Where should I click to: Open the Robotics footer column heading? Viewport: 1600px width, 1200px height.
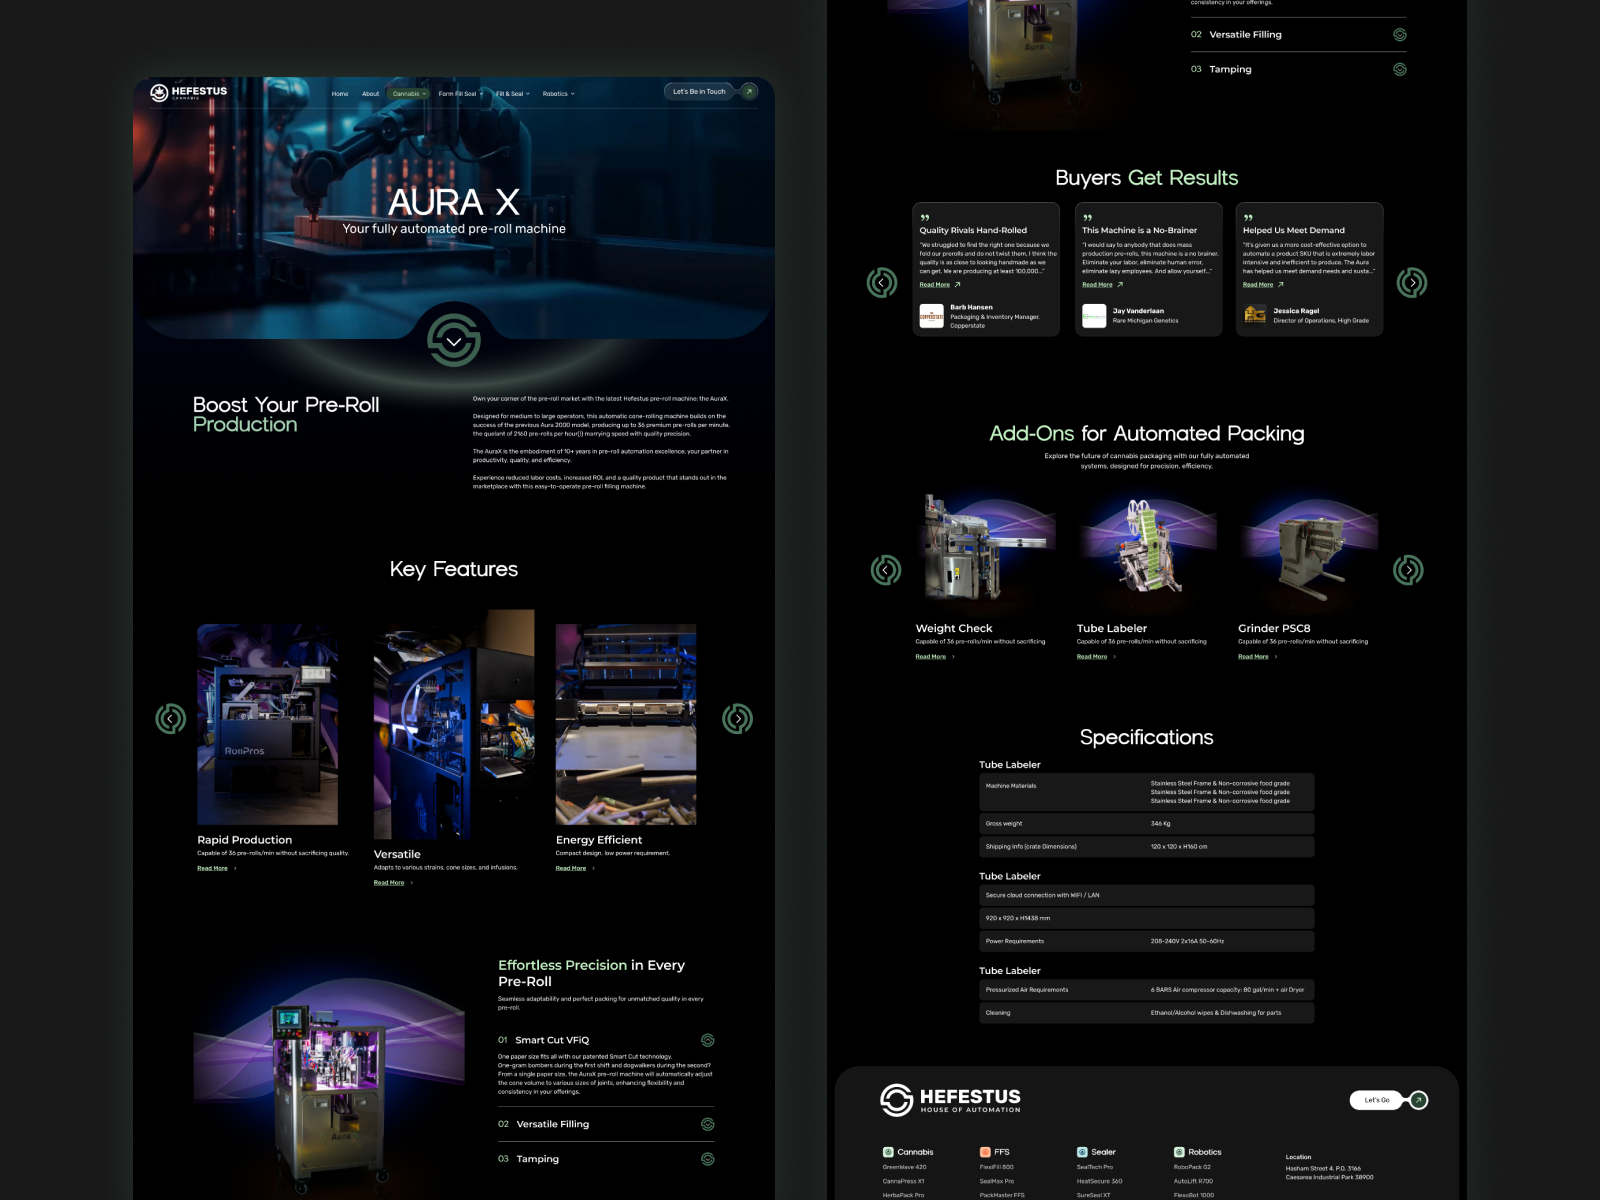(x=1205, y=1152)
